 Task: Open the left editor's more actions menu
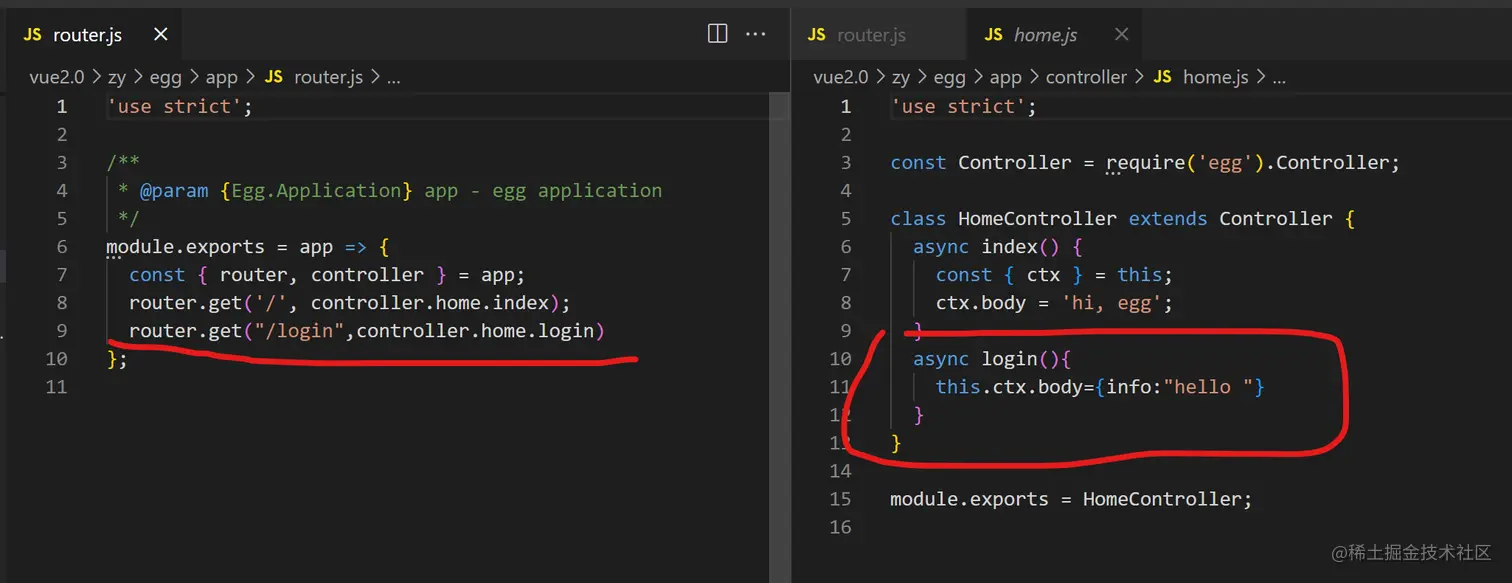755,34
